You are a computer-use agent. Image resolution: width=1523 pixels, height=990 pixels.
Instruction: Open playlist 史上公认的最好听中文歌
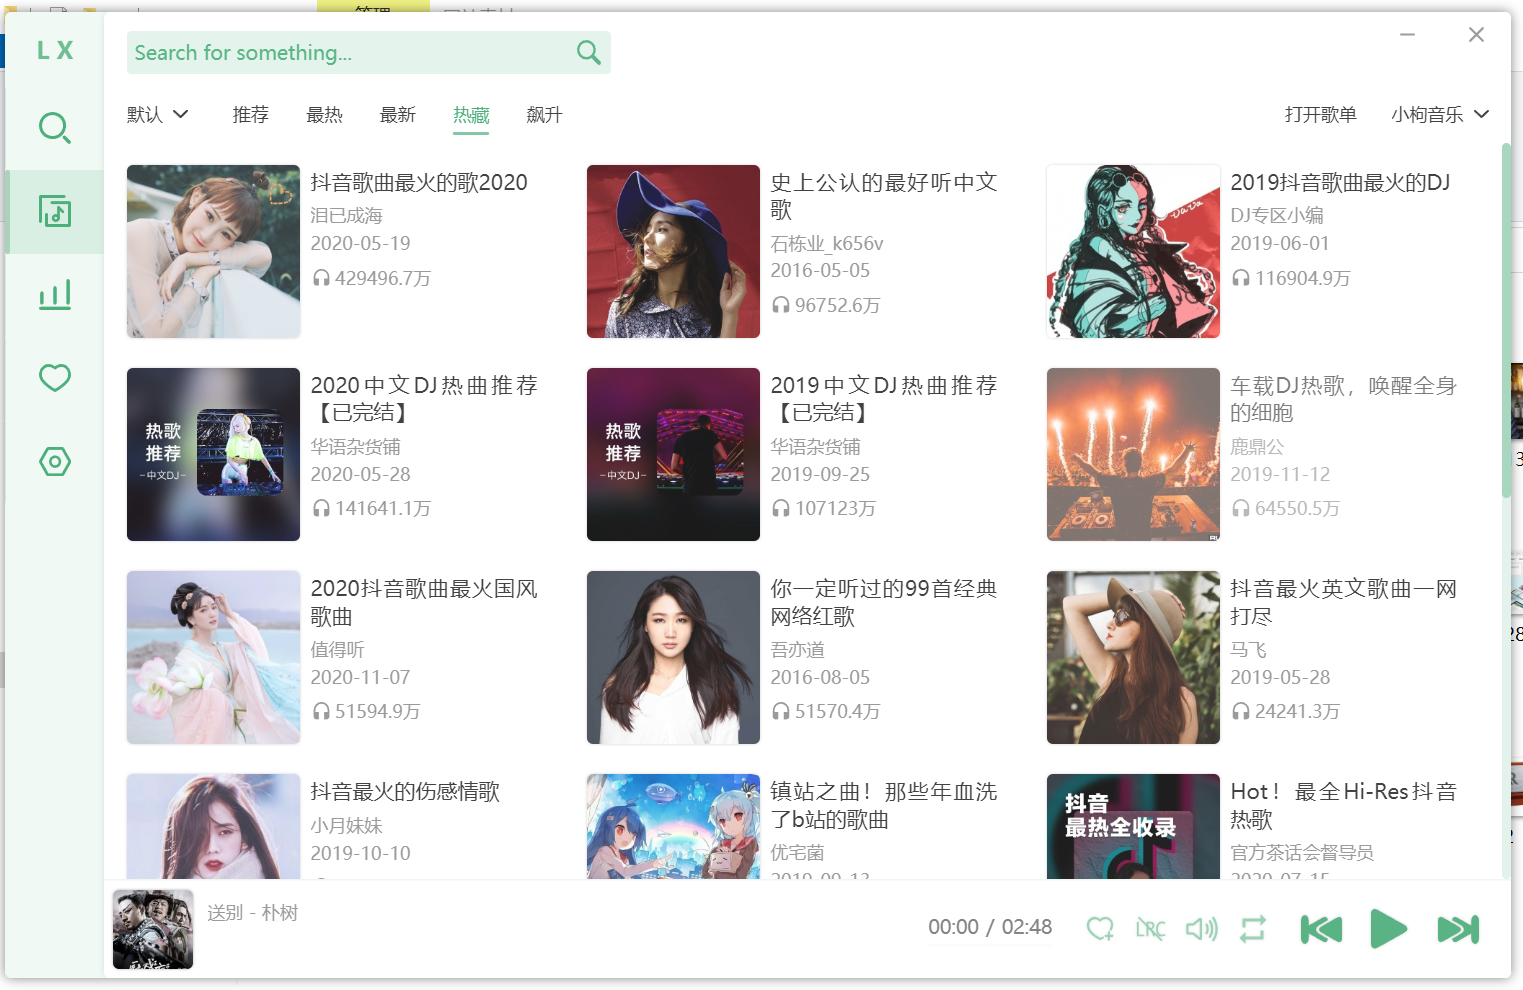[x=883, y=195]
